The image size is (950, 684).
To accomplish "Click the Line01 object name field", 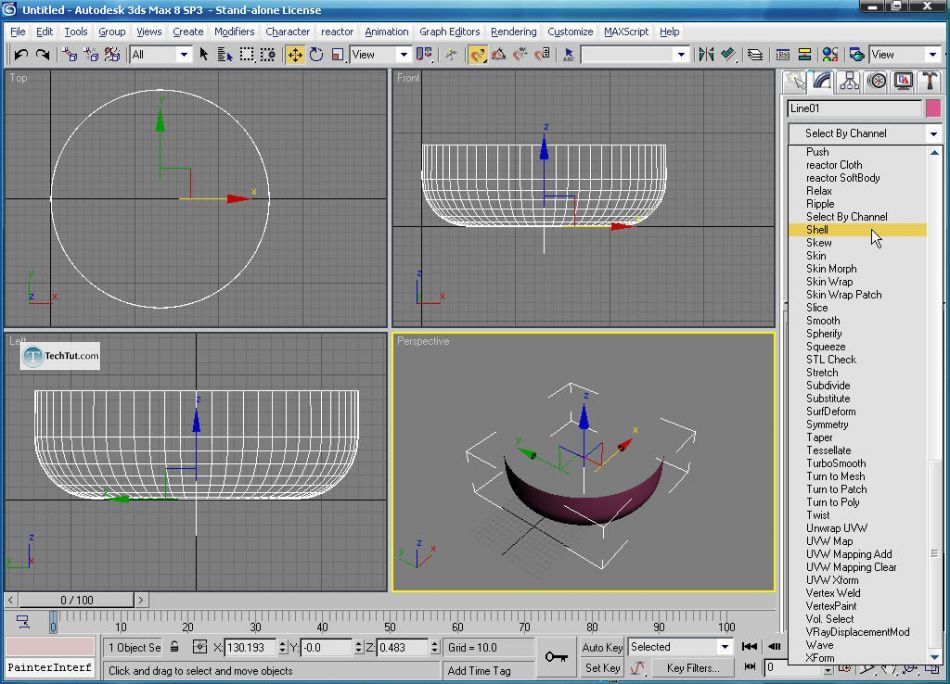I will 854,108.
